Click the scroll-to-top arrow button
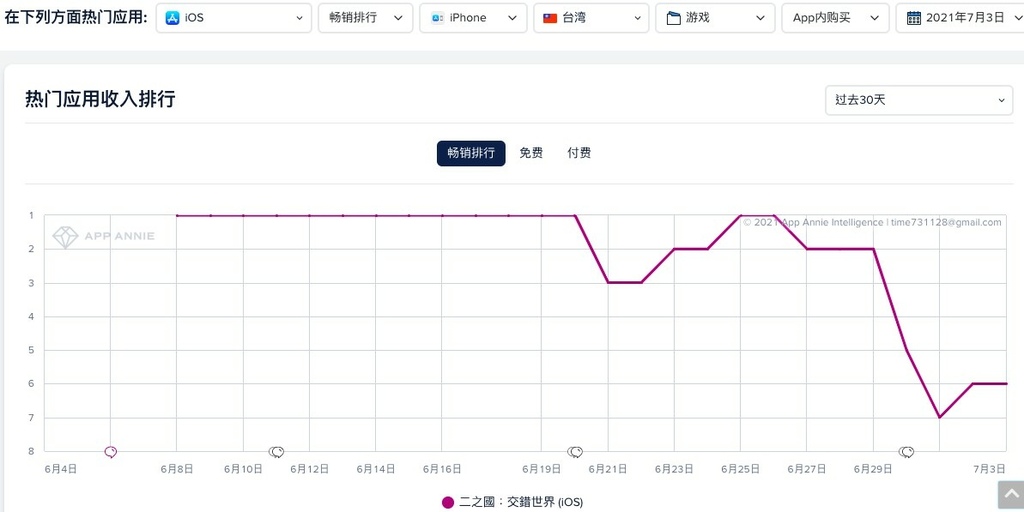 1011,496
